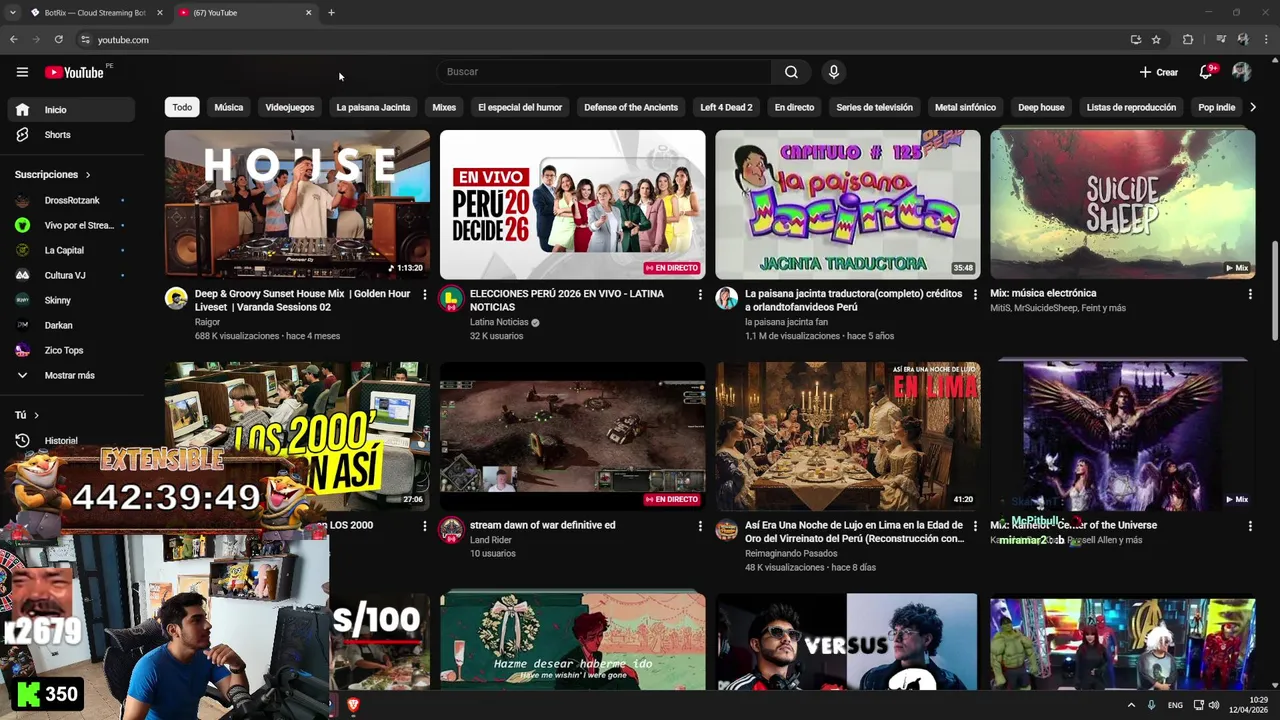This screenshot has width=1280, height=720.
Task: Open the La paisana Jacinta traductora thumbnail
Action: (x=847, y=204)
